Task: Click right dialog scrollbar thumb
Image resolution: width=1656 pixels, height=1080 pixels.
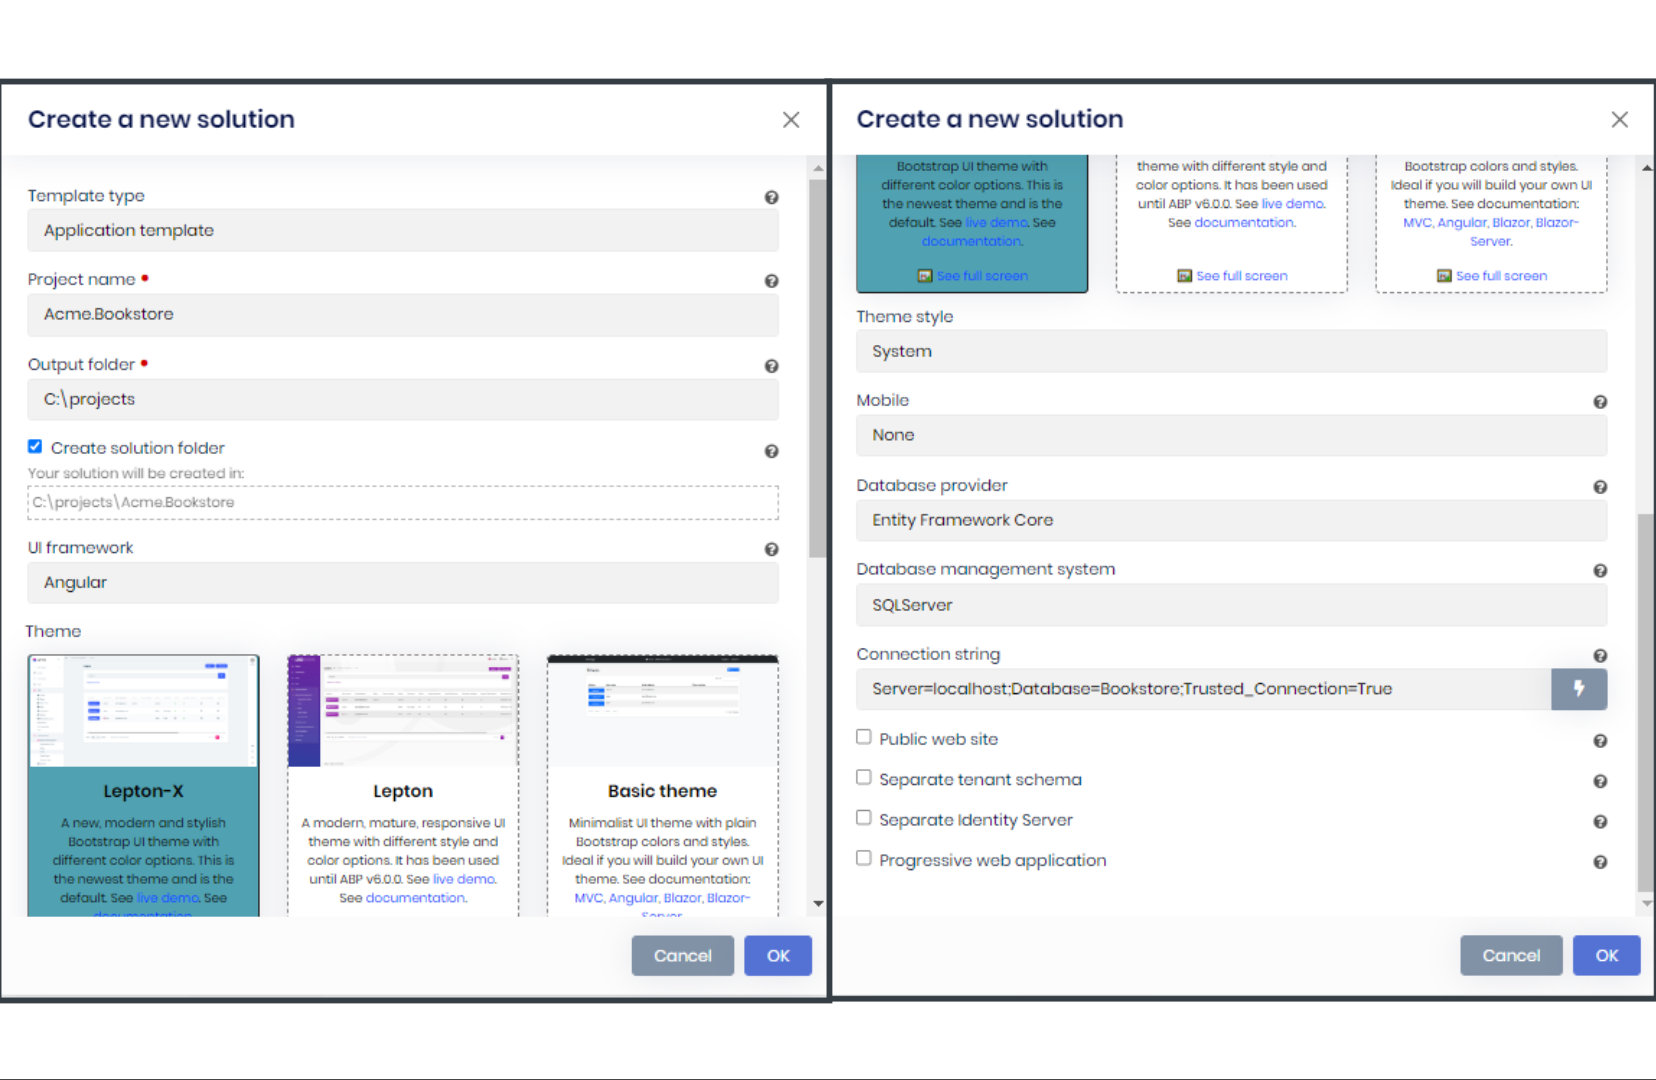Action: [1646, 702]
